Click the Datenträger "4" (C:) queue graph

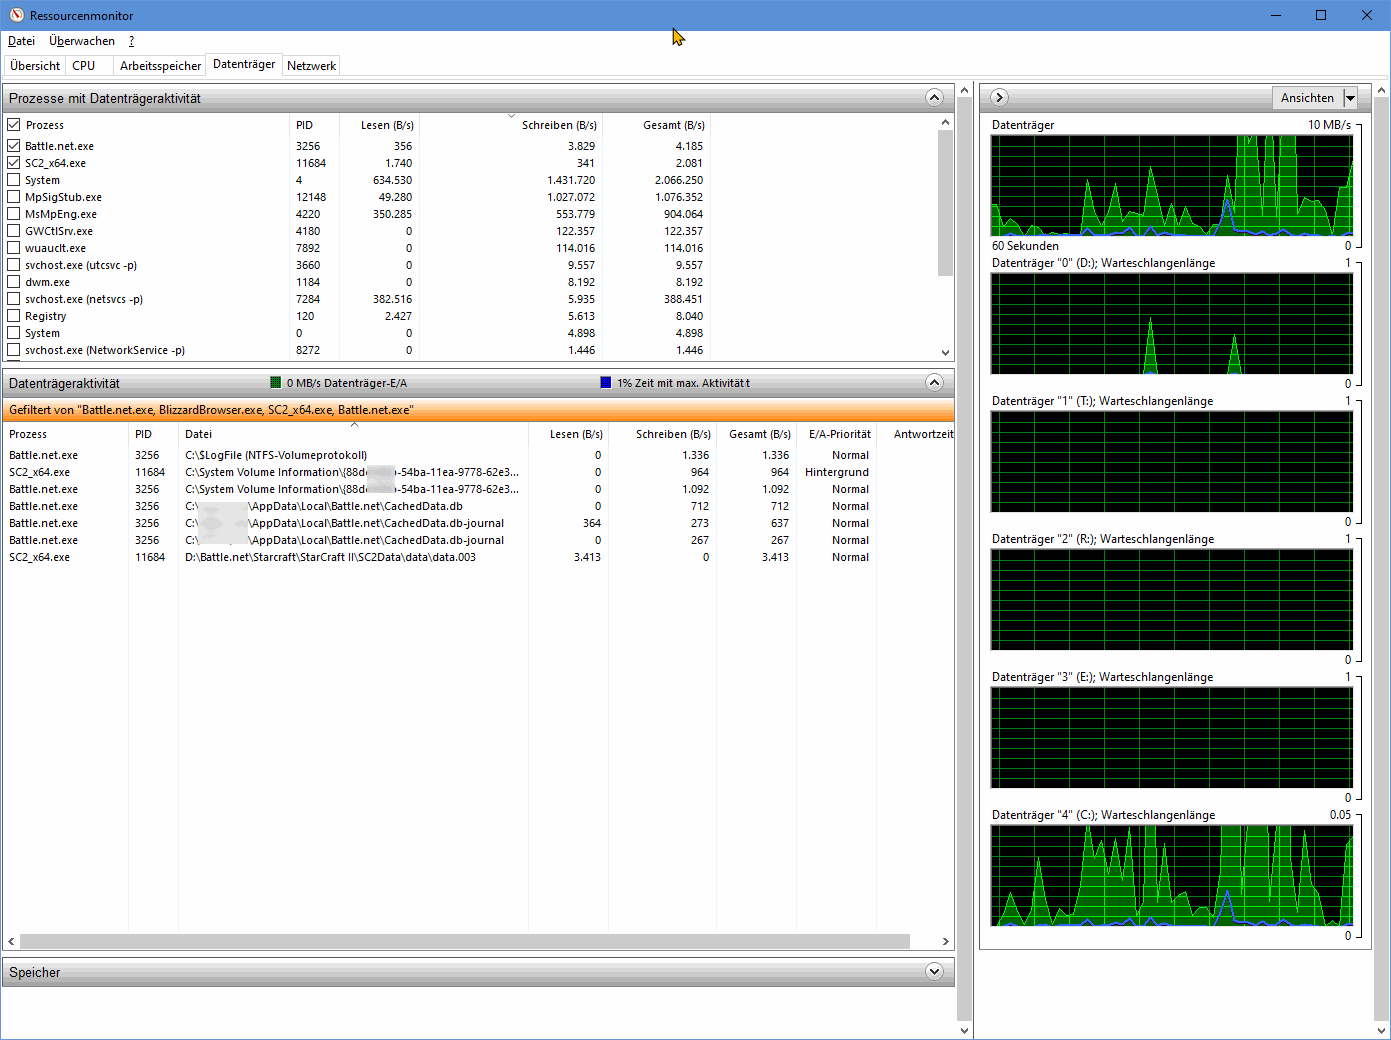1171,875
